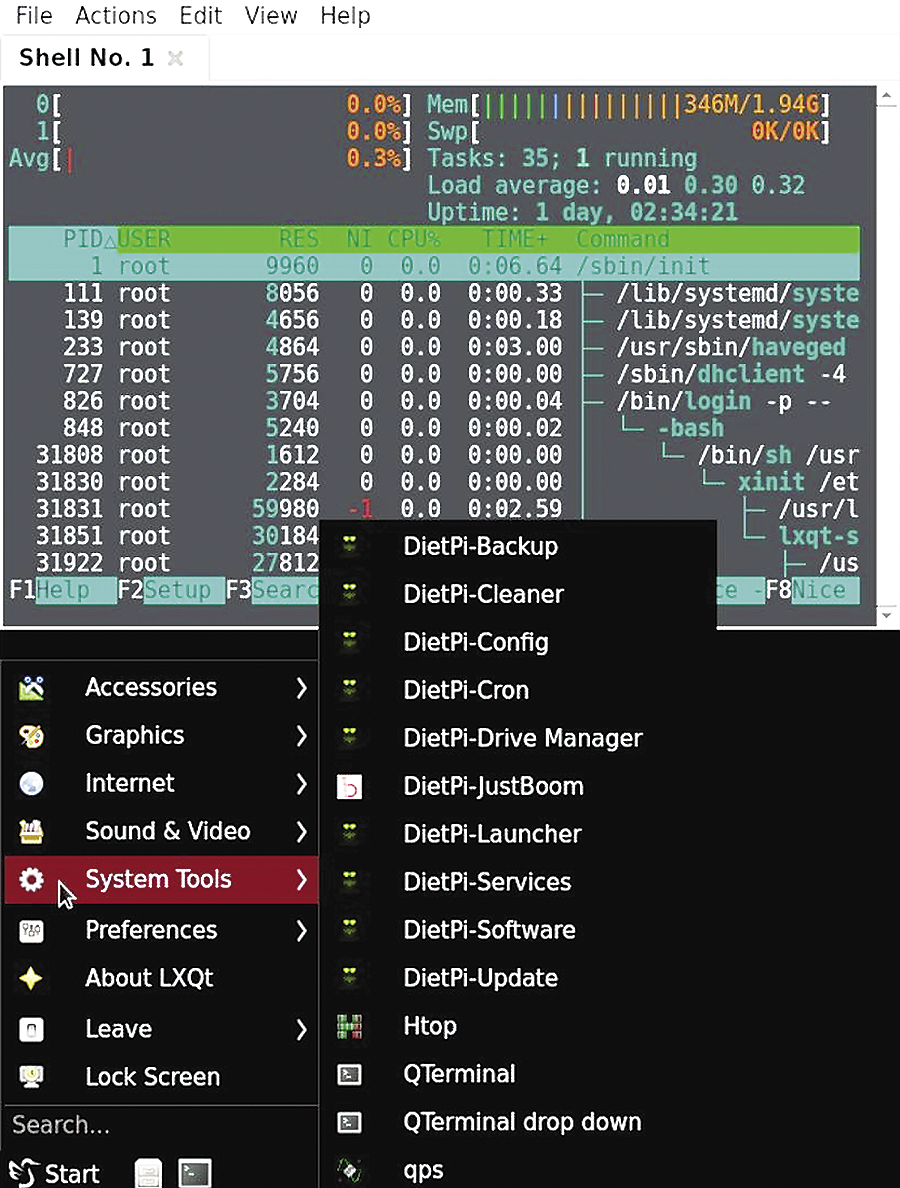This screenshot has height=1188, width=900.
Task: Click F1 Help in htop
Action: coord(63,589)
